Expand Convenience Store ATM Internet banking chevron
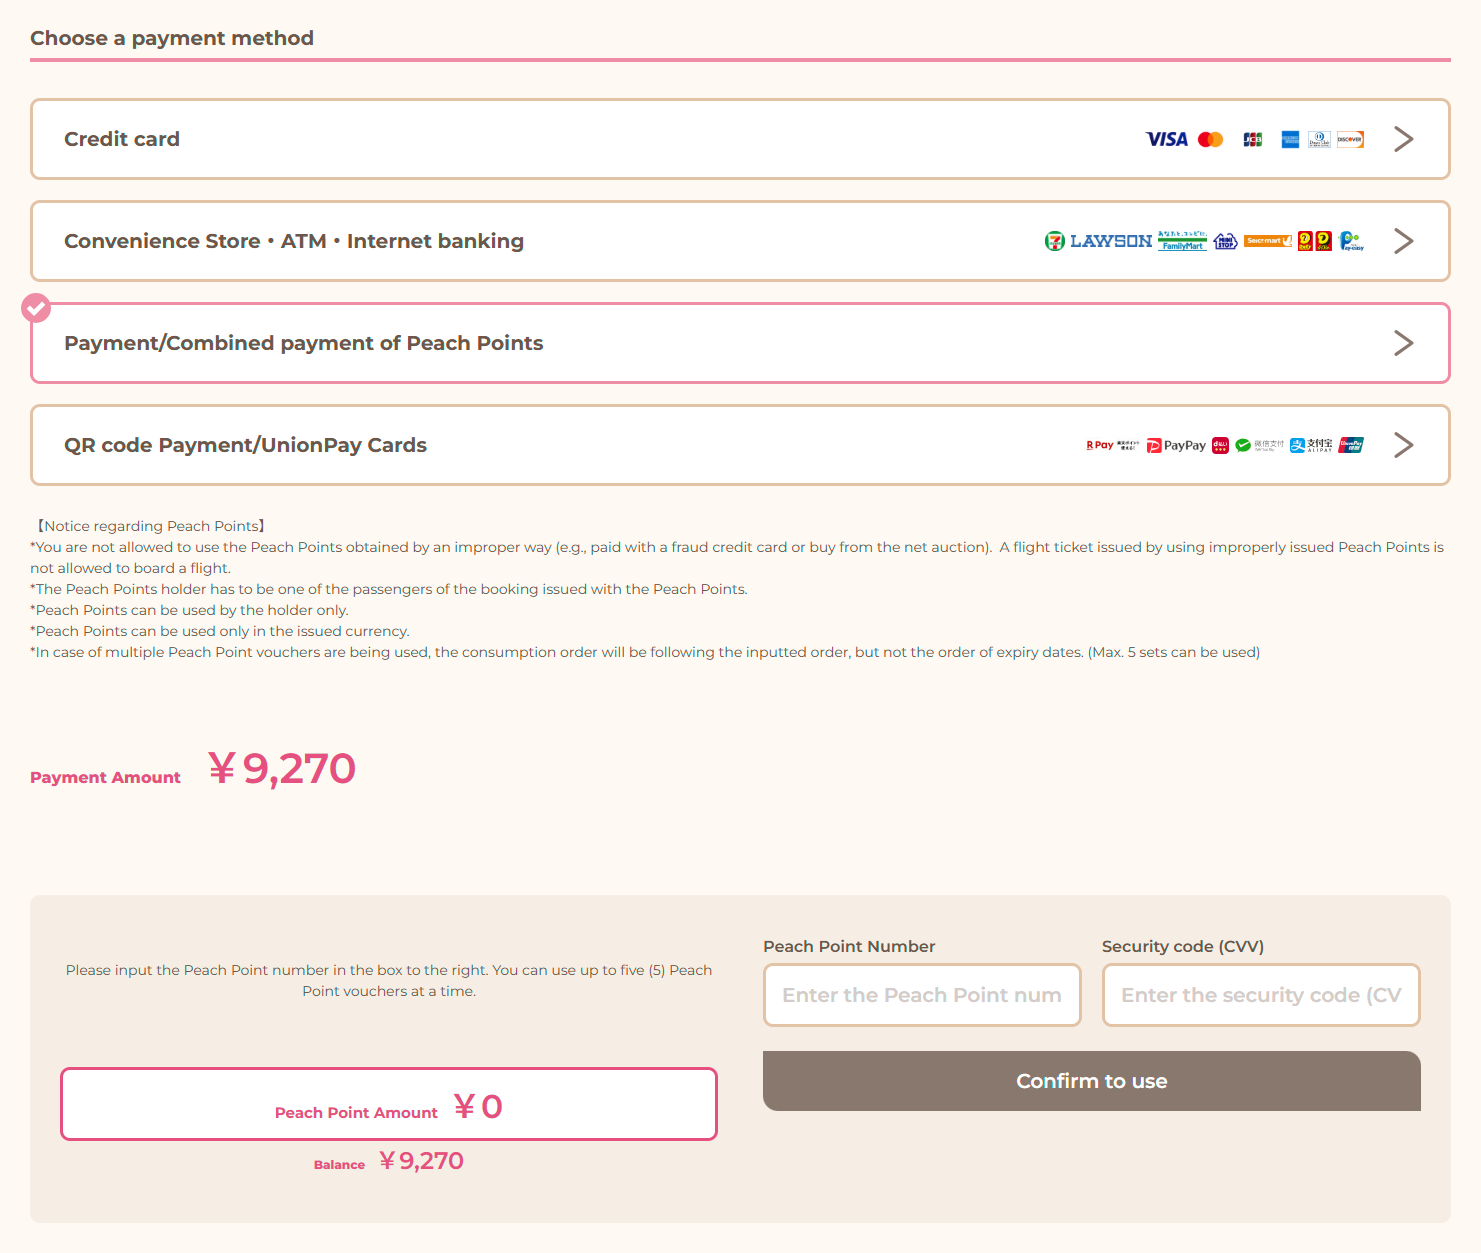This screenshot has width=1481, height=1253. click(x=1404, y=241)
